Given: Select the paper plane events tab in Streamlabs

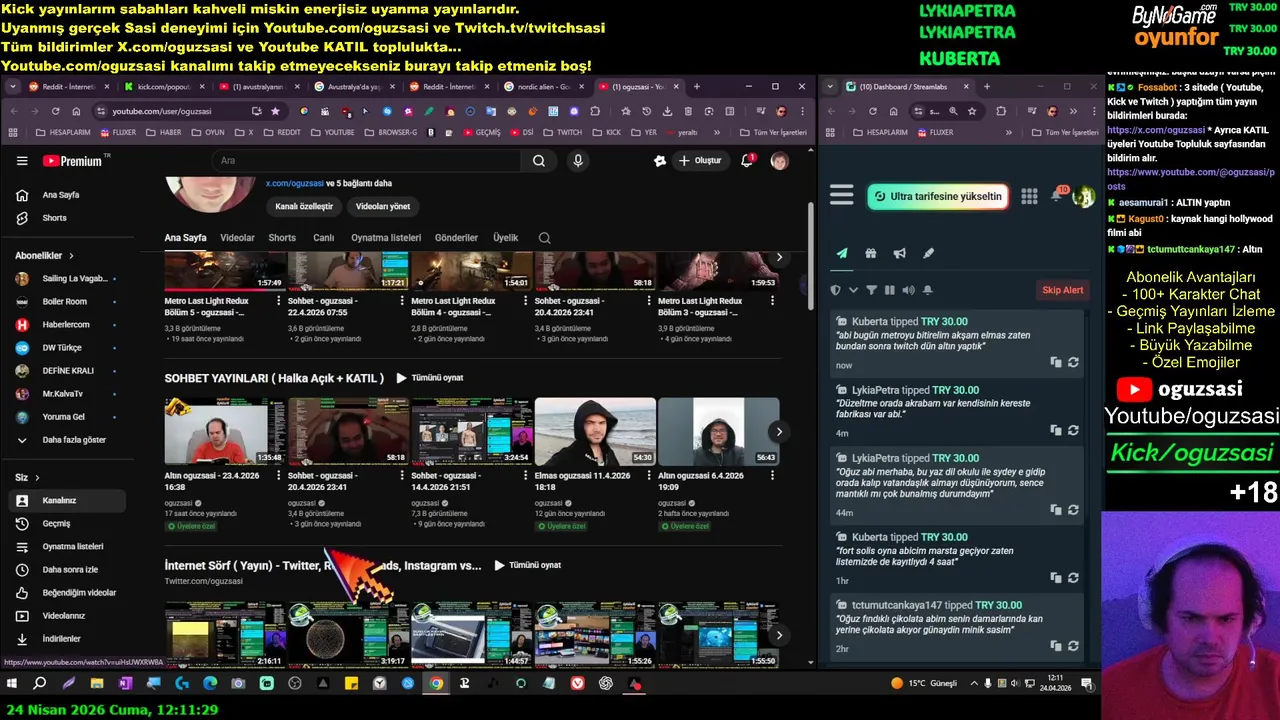Looking at the screenshot, I should point(842,254).
